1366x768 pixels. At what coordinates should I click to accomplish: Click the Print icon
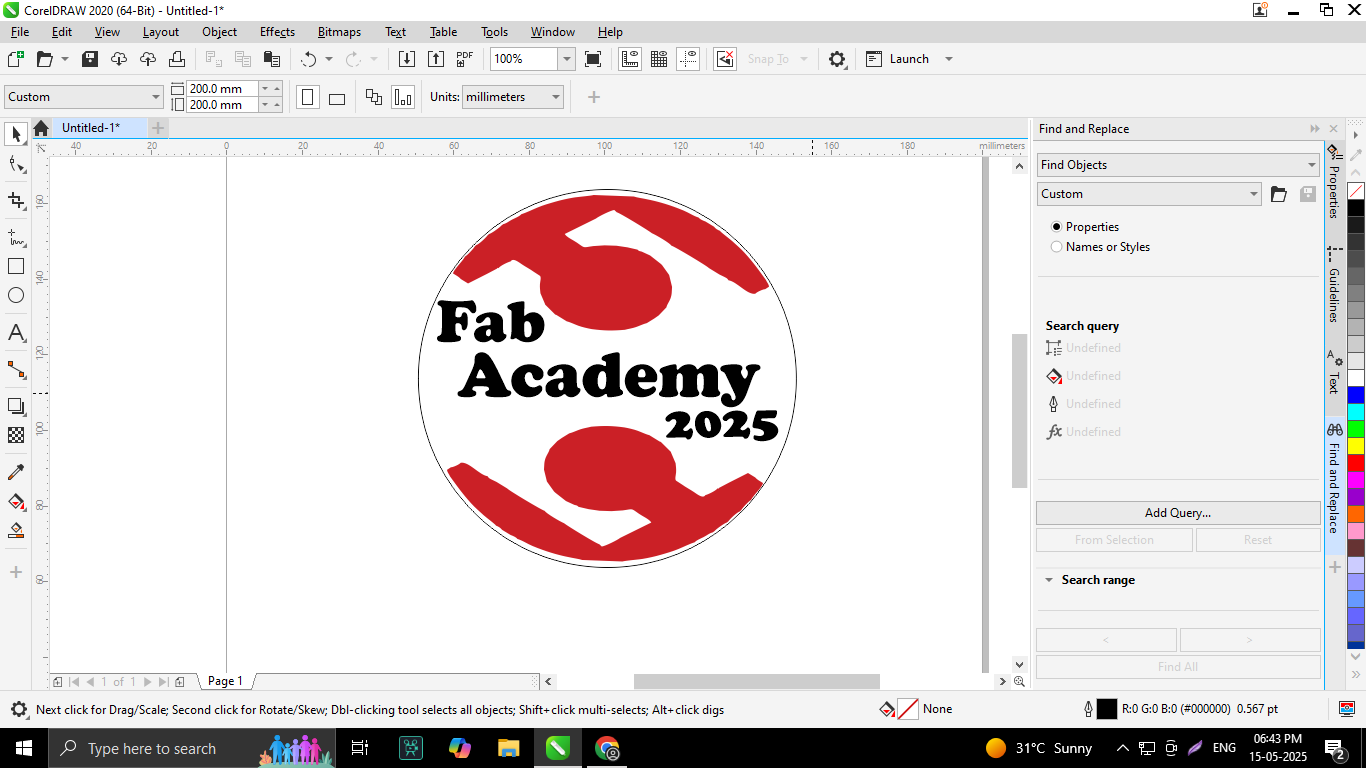click(177, 59)
